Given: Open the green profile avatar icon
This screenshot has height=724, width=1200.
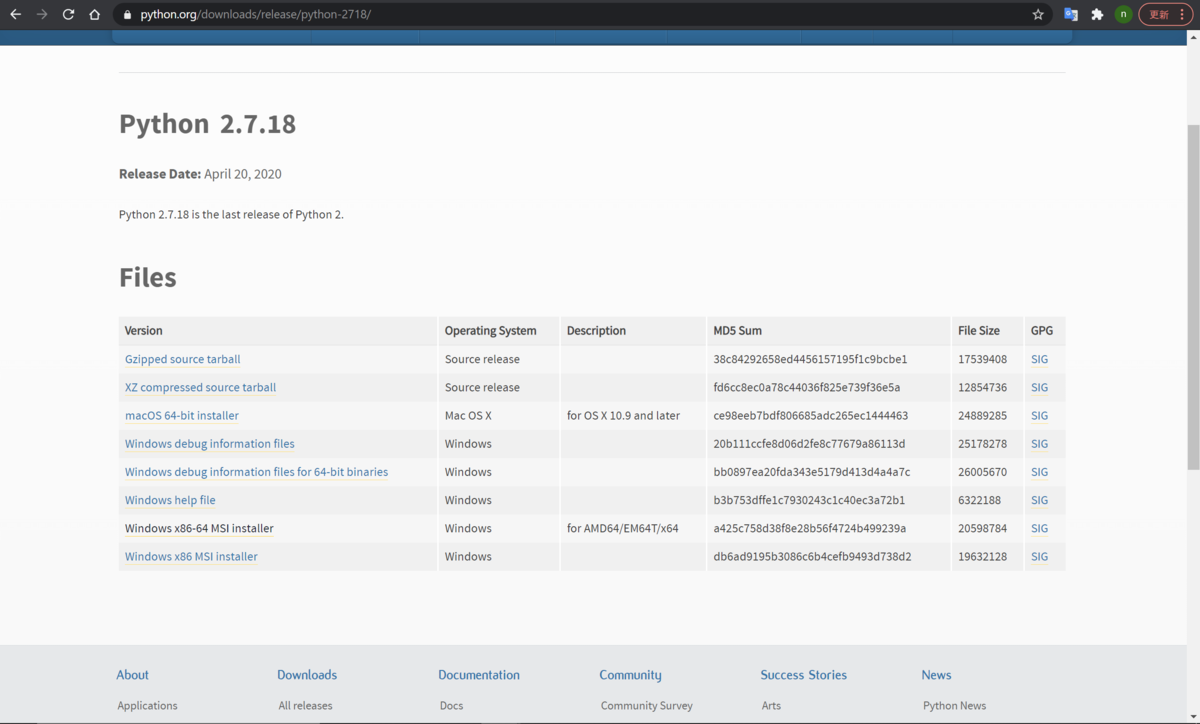Looking at the screenshot, I should (x=1124, y=14).
